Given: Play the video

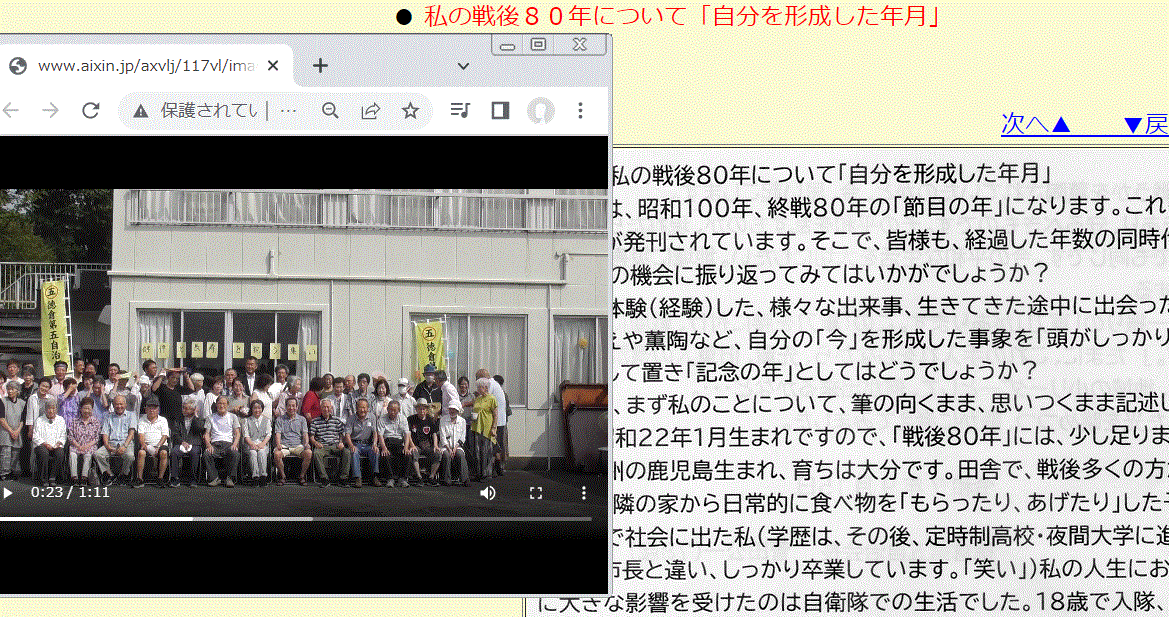Looking at the screenshot, I should (x=8, y=493).
